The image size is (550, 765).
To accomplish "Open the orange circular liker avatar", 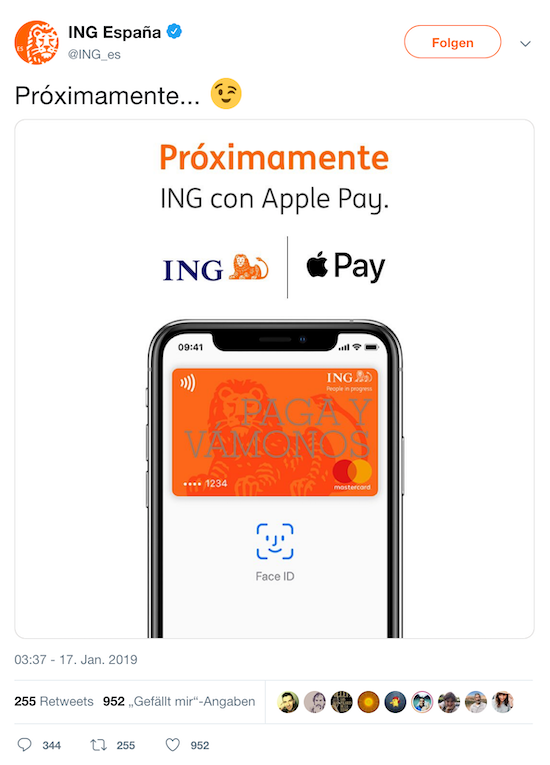I will click(368, 702).
